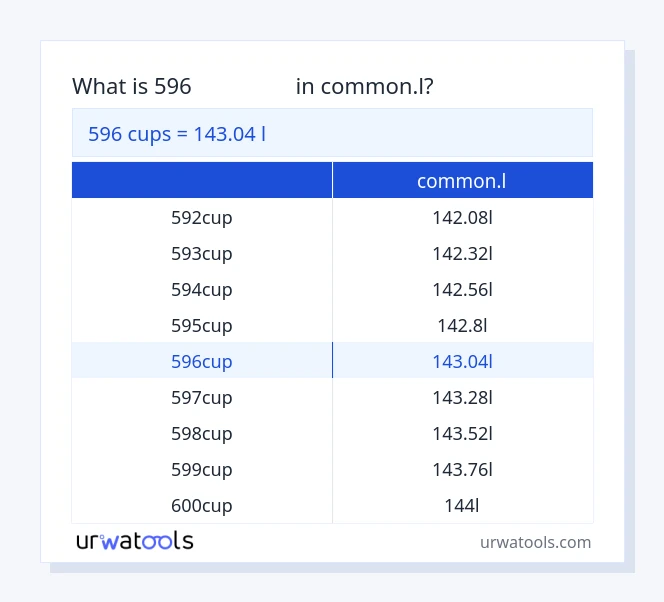Viewport: 664px width, 602px height.
Task: Open the urwatools.com link
Action: point(535,542)
